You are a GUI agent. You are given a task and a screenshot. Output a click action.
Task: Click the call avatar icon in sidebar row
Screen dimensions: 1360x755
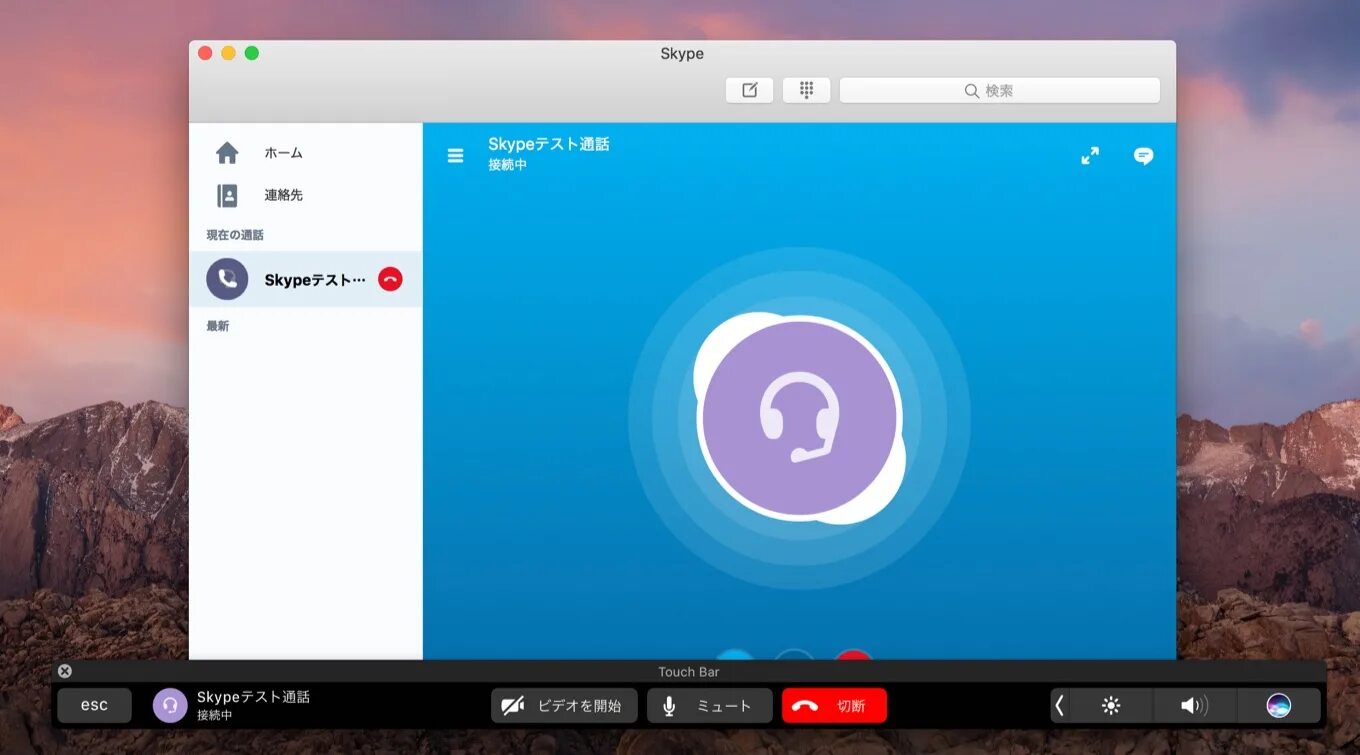(227, 279)
